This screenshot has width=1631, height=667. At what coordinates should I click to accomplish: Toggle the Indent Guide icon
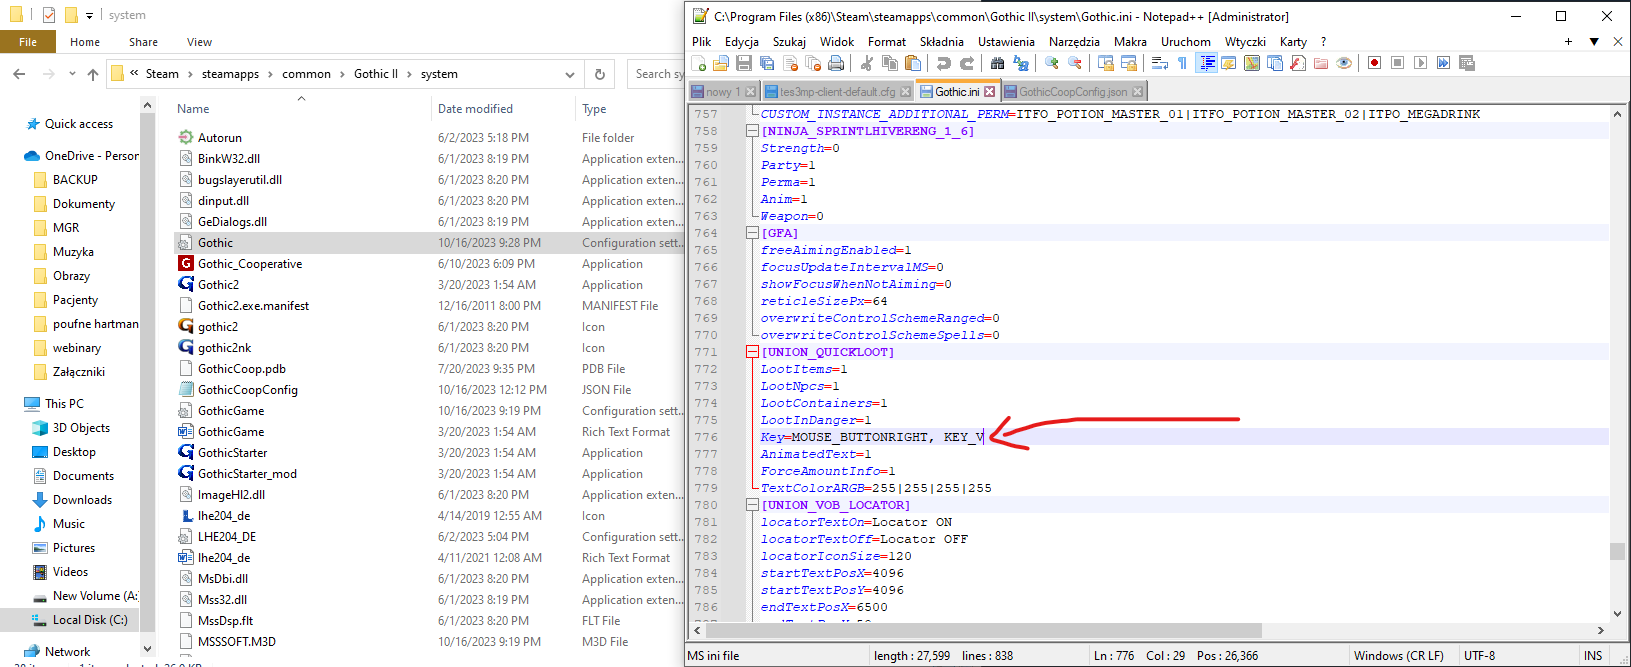(x=1207, y=63)
